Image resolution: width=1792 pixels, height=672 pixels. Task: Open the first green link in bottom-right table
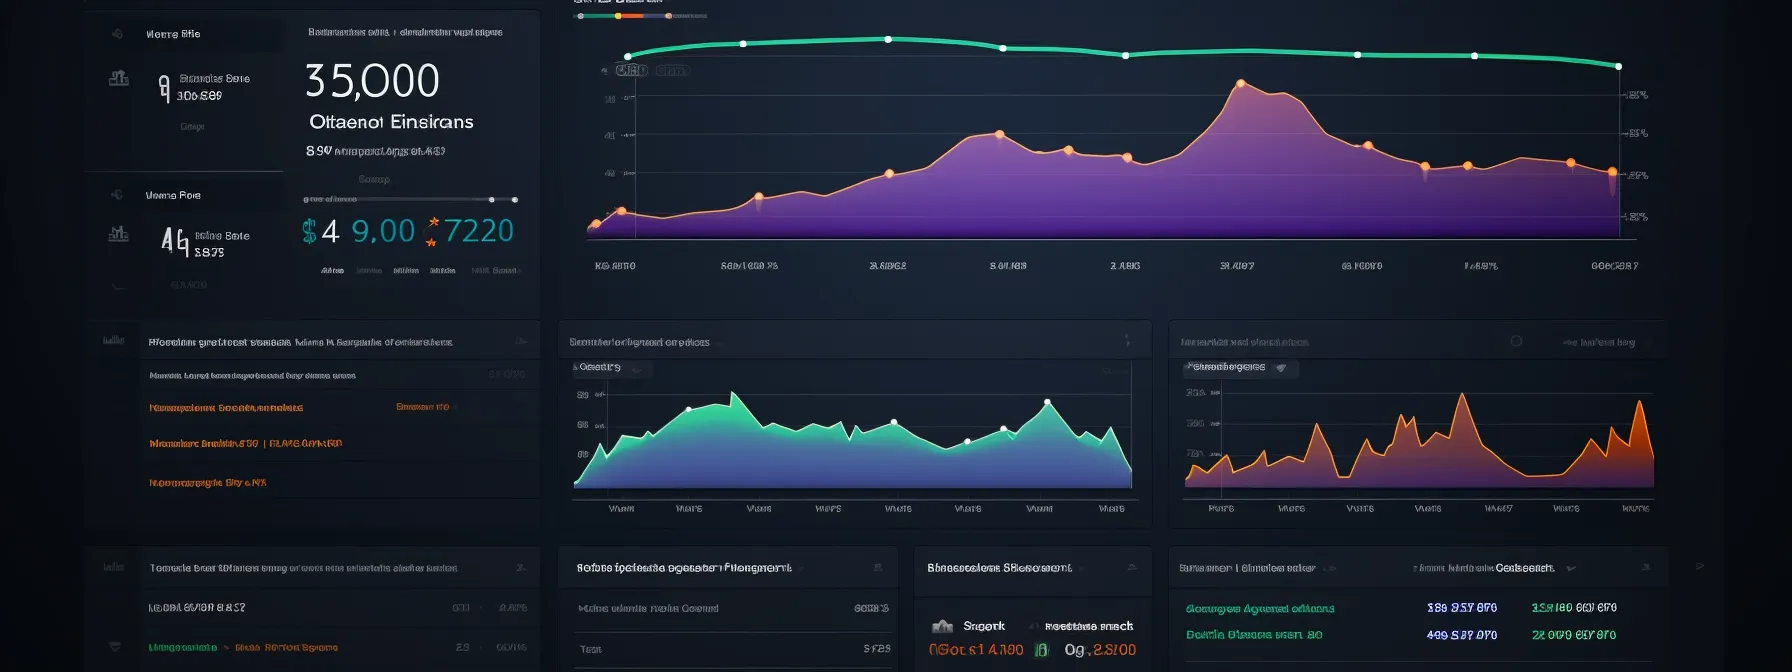(1259, 609)
